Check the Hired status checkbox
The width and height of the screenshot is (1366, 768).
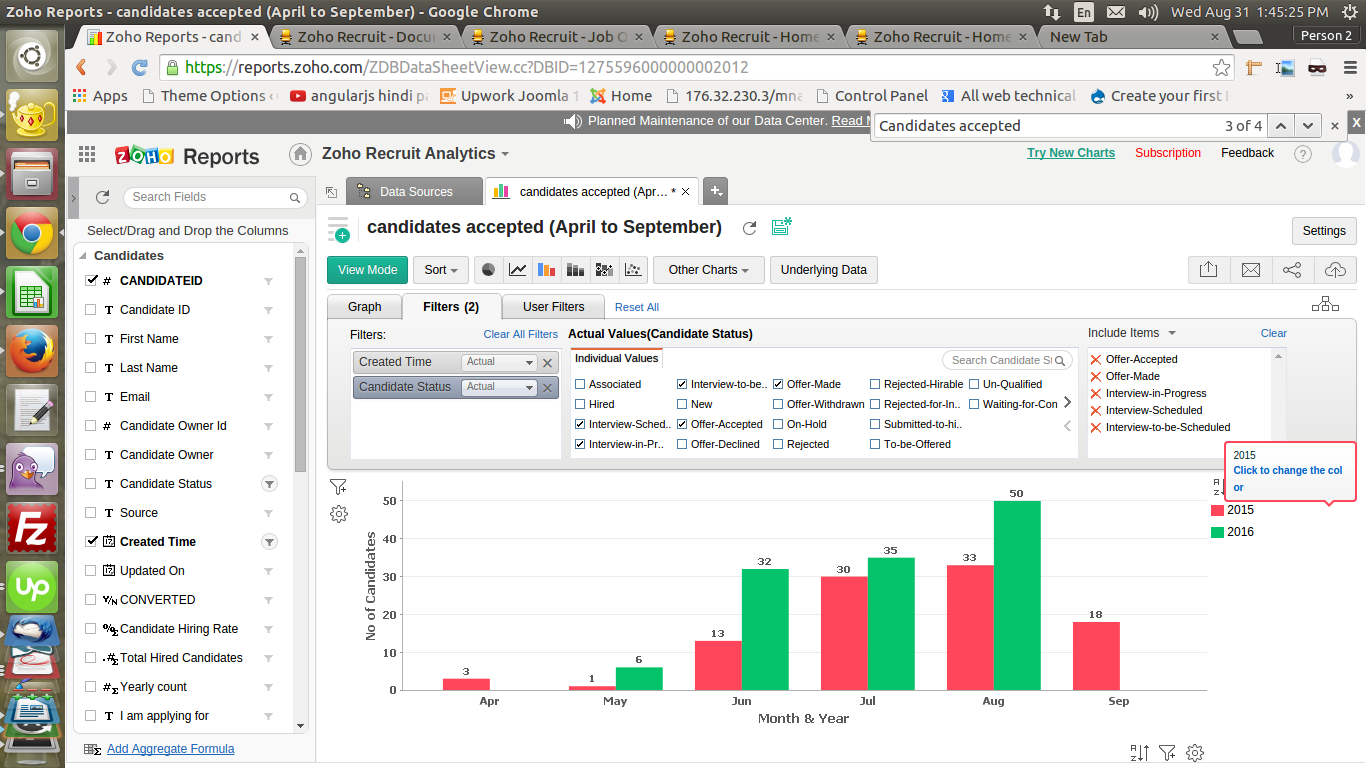[580, 404]
